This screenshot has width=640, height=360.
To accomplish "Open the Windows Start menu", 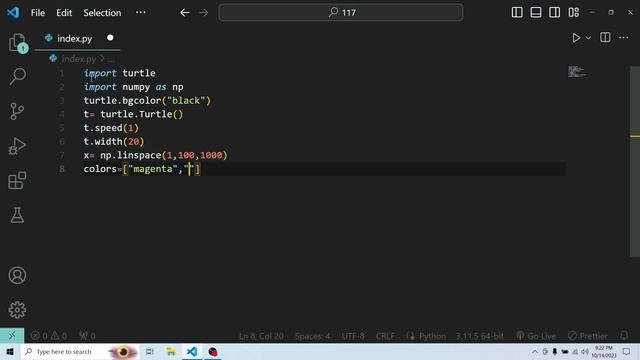I will pos(10,351).
